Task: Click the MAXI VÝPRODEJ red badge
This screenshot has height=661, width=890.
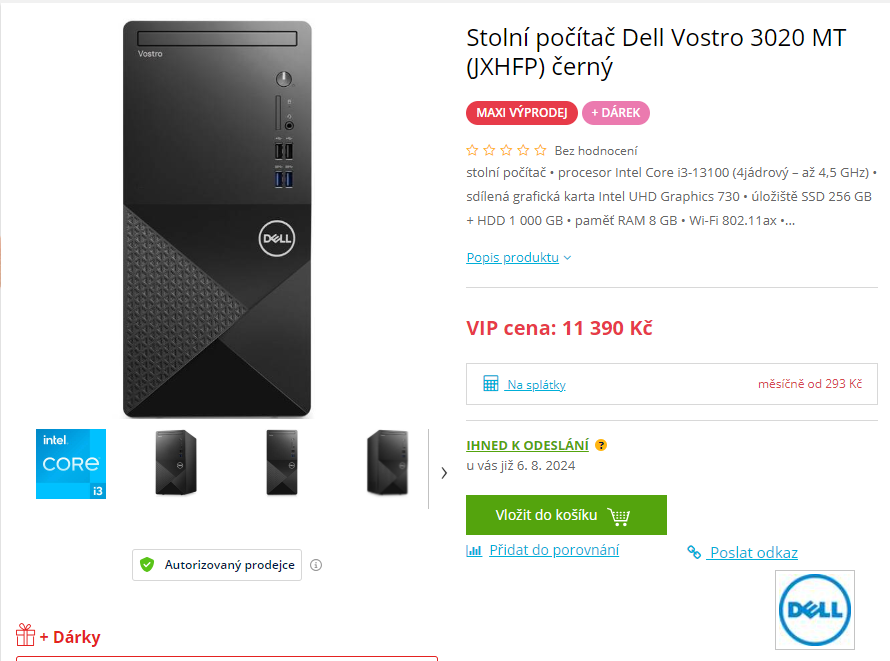Action: 521,113
